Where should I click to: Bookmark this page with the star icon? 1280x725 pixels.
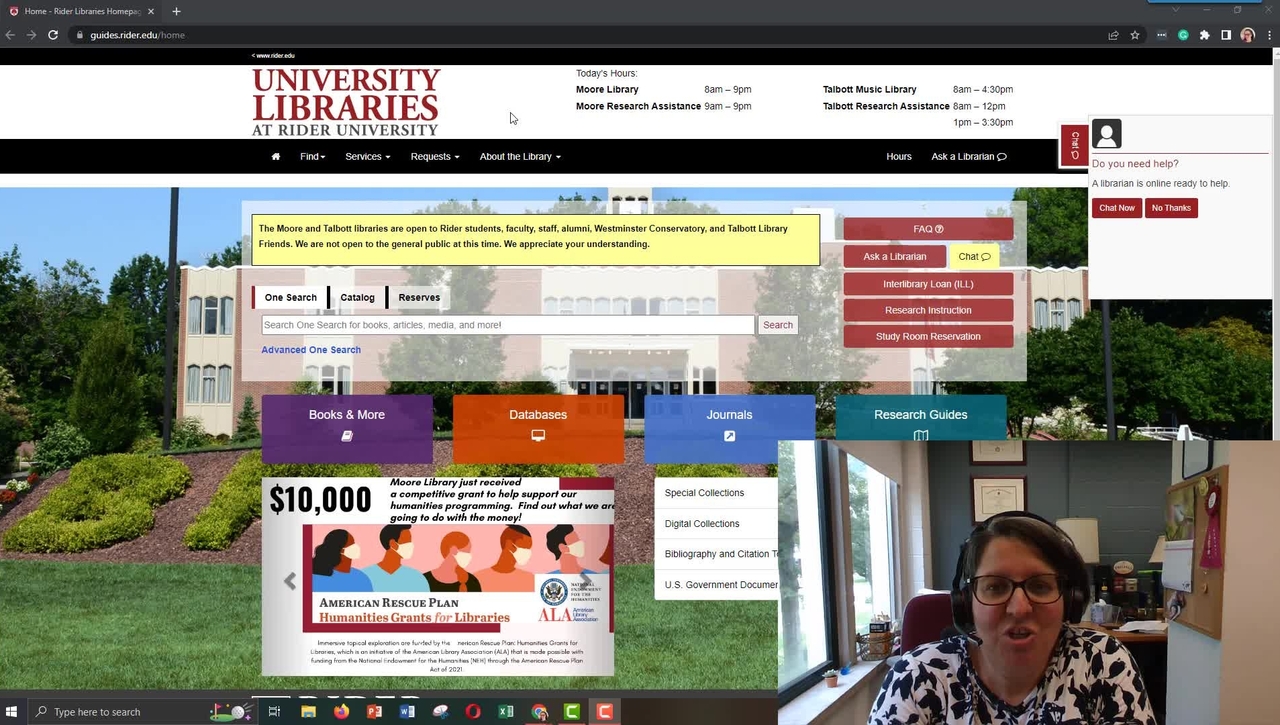(x=1135, y=35)
